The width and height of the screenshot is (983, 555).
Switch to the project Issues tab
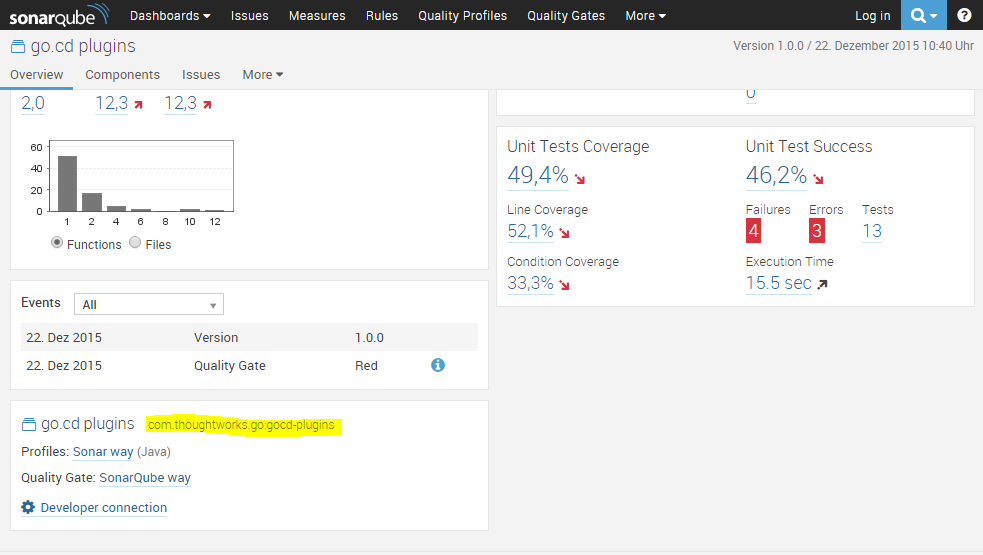pos(201,75)
